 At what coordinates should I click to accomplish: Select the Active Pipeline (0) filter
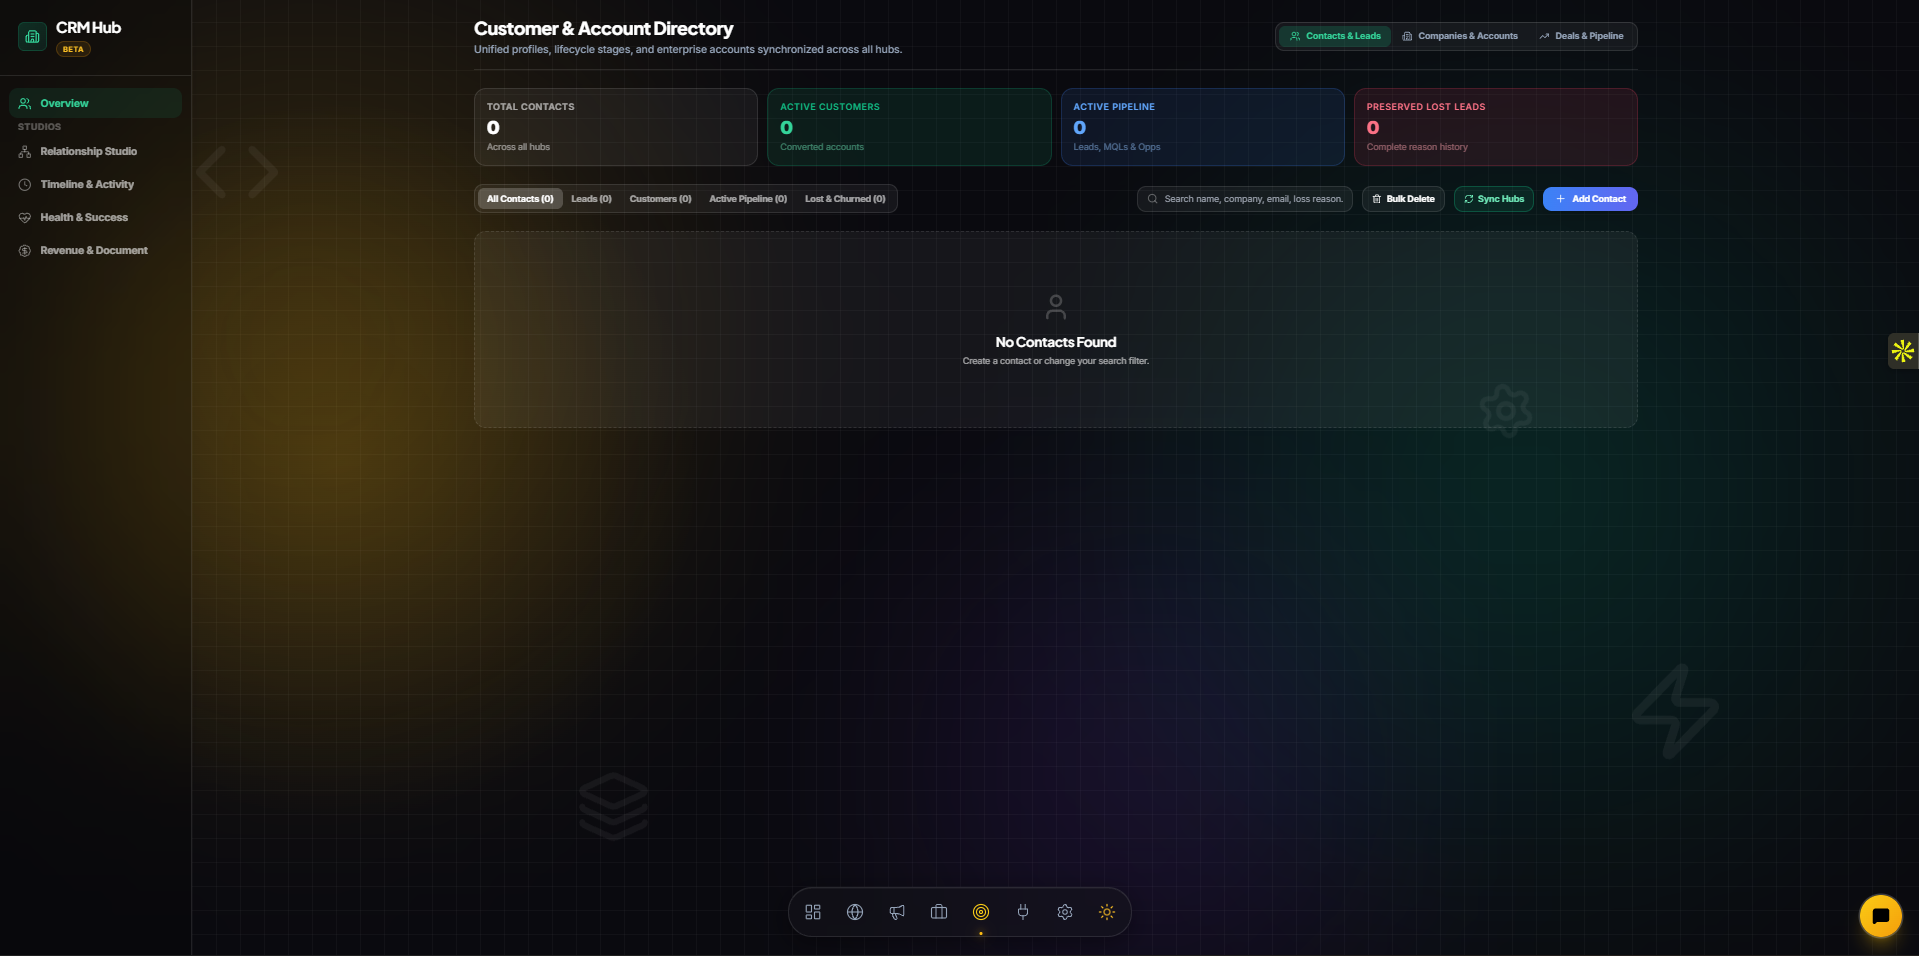click(x=748, y=199)
